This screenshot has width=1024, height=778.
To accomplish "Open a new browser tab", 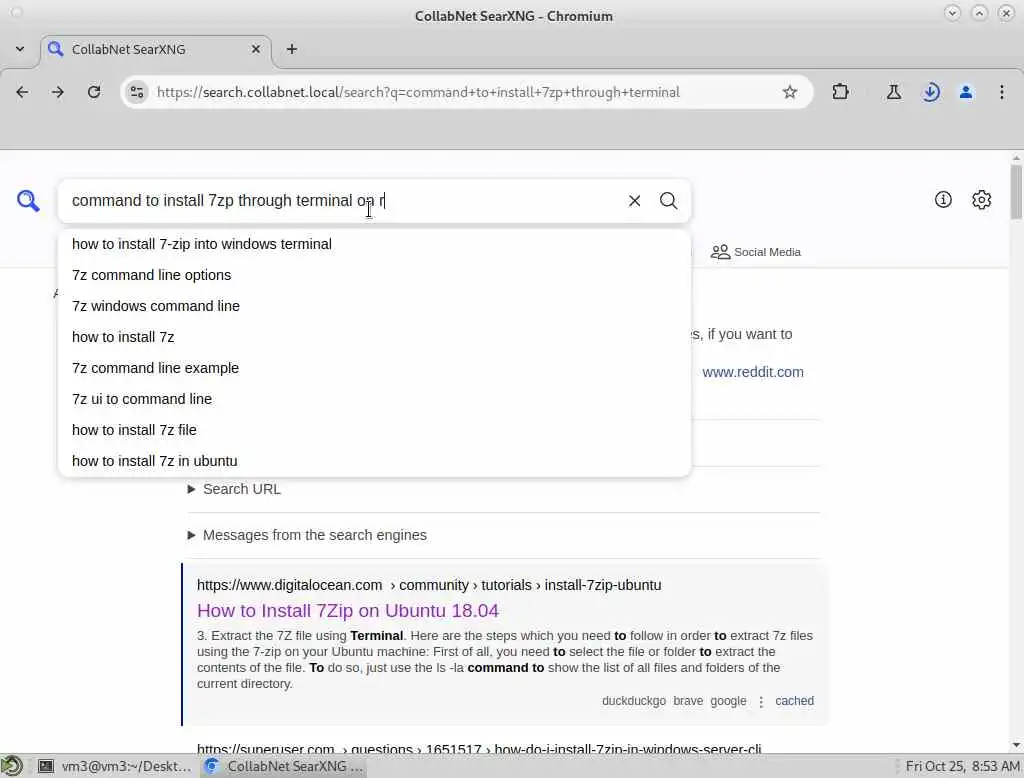I will coord(291,49).
